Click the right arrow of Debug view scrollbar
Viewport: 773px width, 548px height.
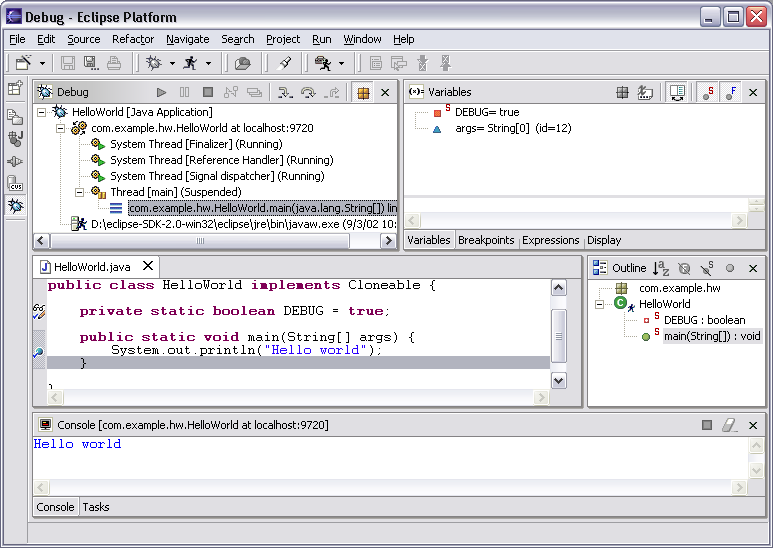click(x=388, y=240)
